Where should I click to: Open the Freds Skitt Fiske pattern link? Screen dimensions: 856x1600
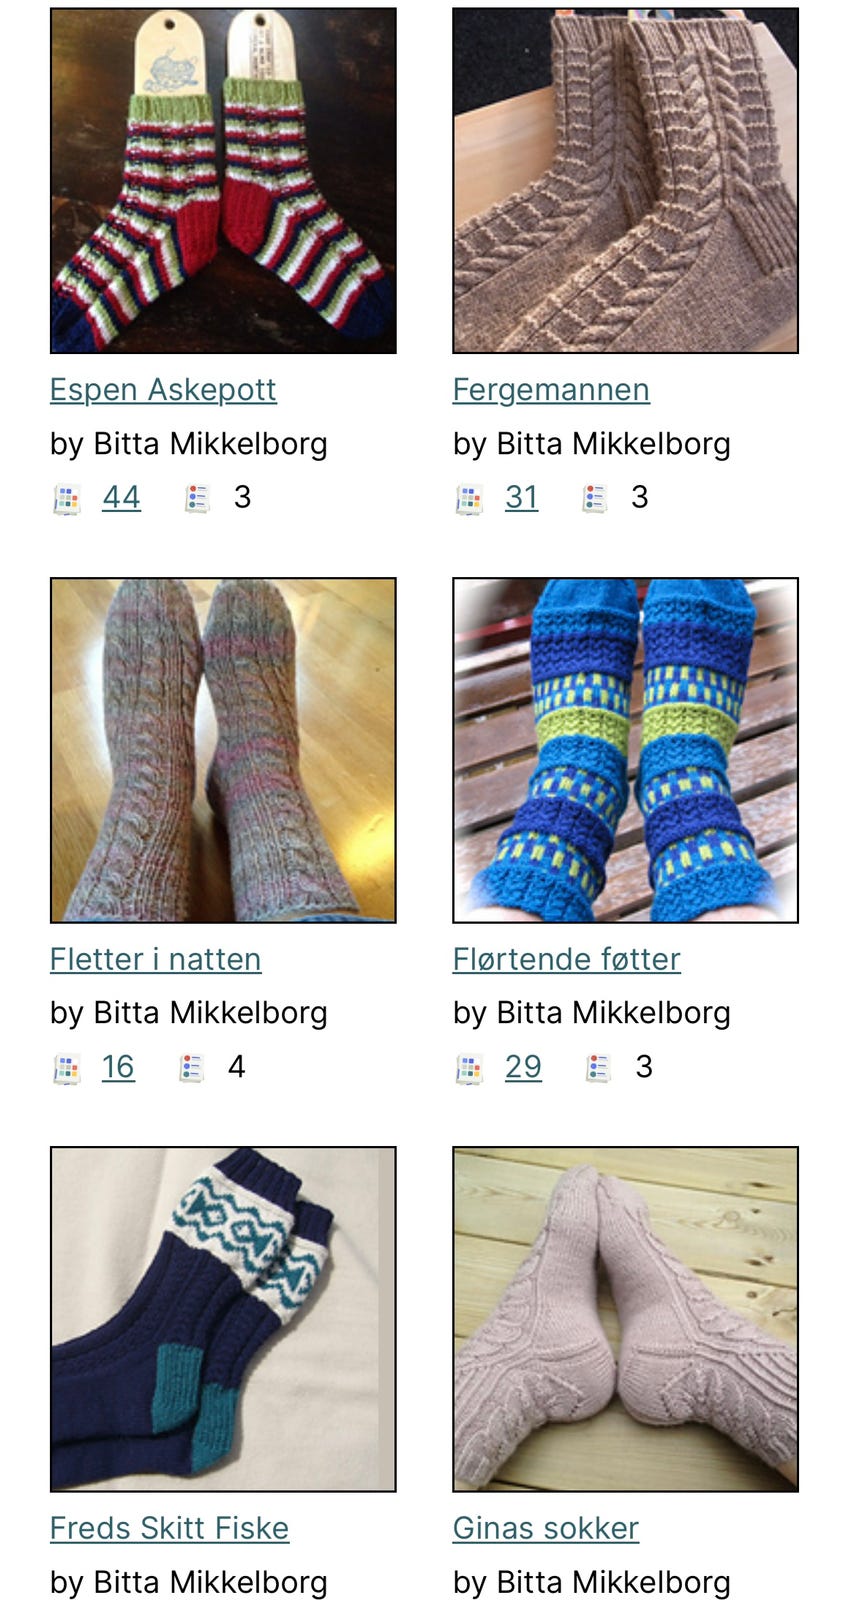[169, 1529]
